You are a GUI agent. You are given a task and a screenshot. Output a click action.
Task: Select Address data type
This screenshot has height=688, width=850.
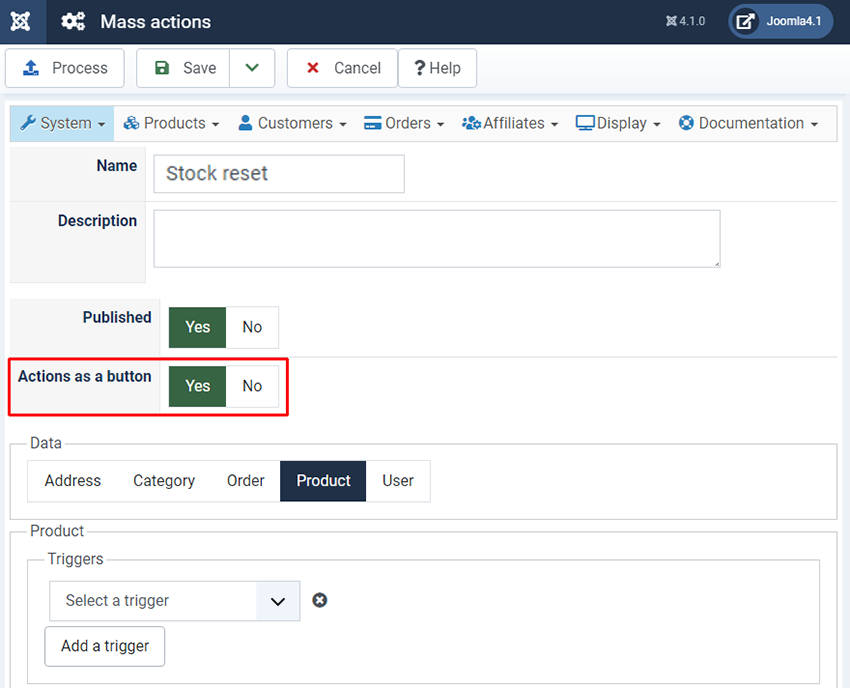[x=73, y=481]
